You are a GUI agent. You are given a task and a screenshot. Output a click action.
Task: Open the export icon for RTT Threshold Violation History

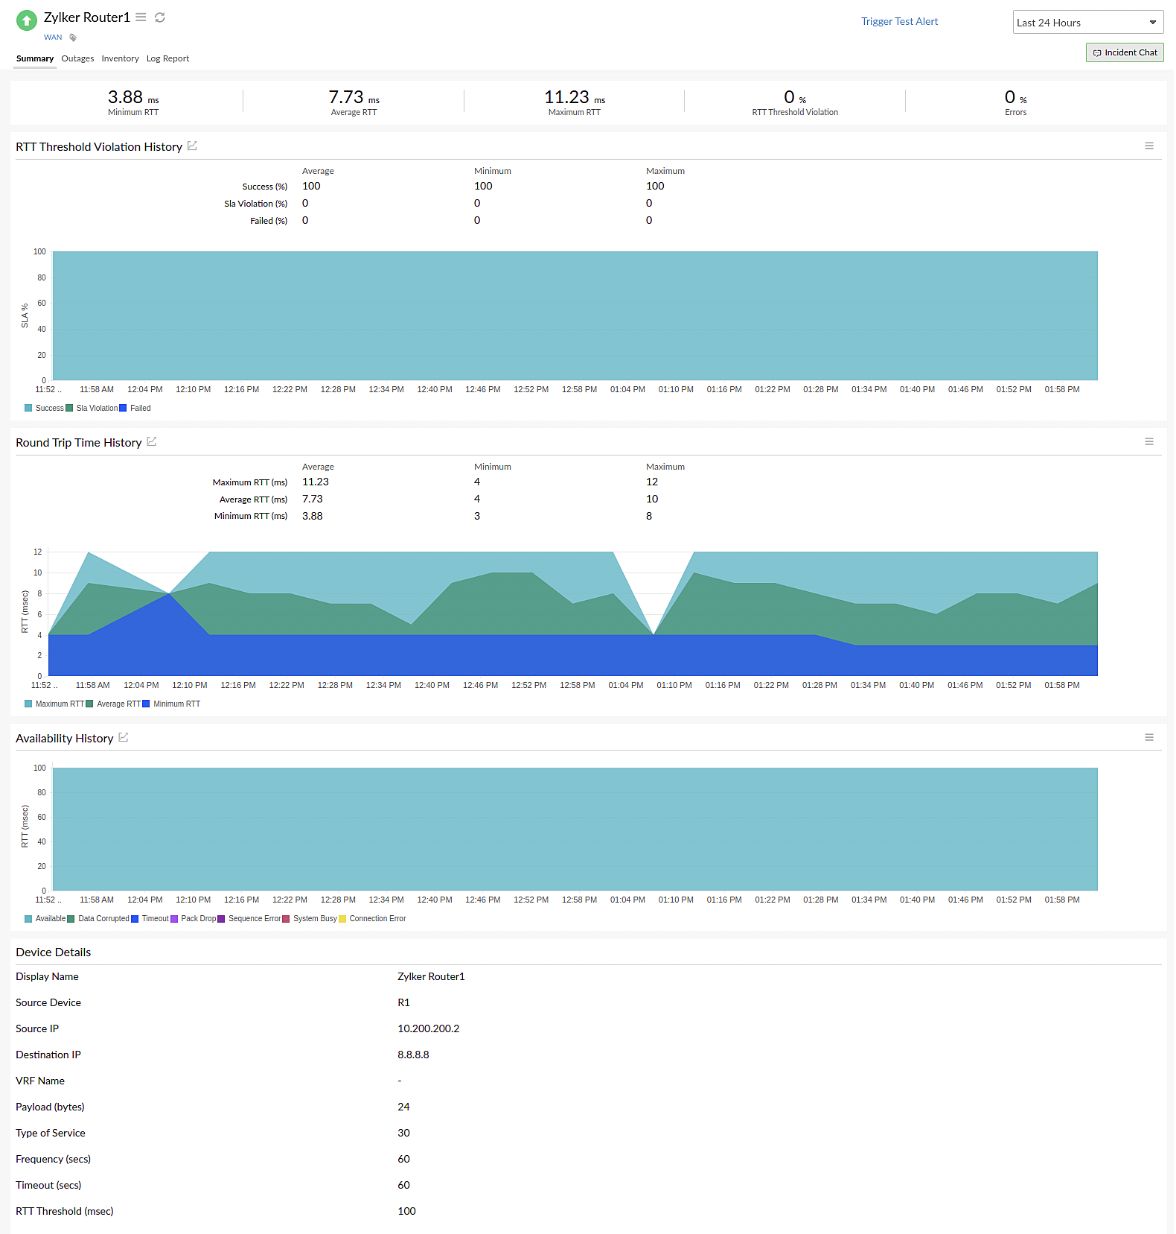[194, 145]
